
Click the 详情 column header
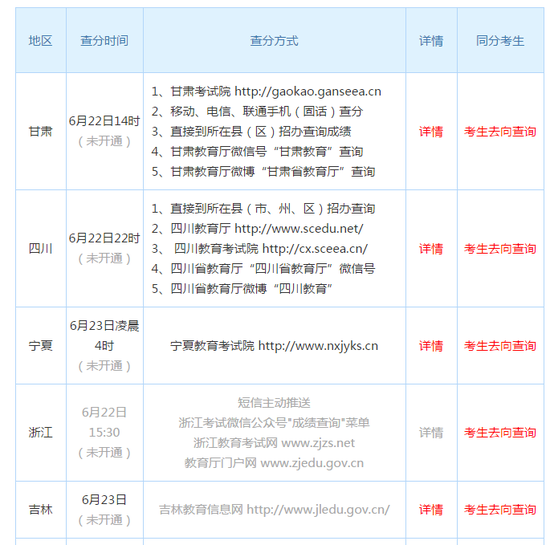click(431, 41)
